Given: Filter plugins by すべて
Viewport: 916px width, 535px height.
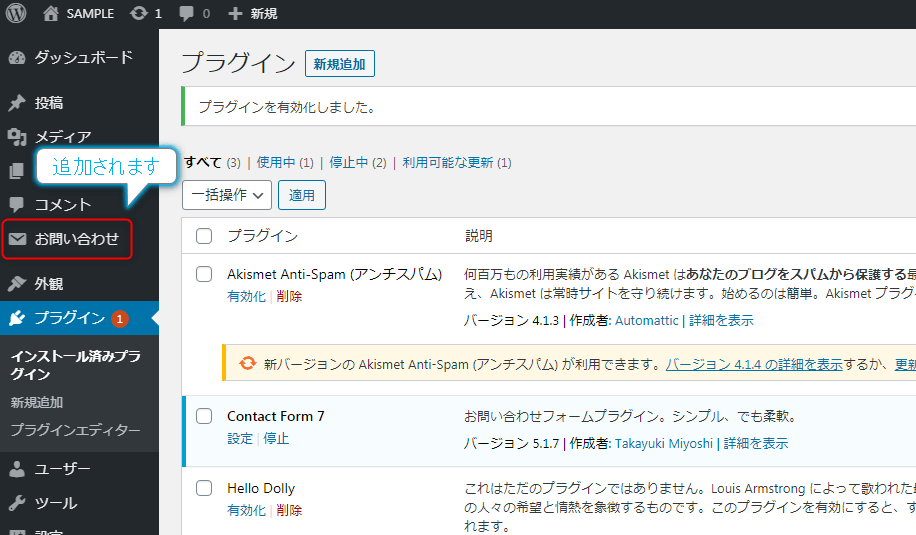Looking at the screenshot, I should (x=203, y=162).
